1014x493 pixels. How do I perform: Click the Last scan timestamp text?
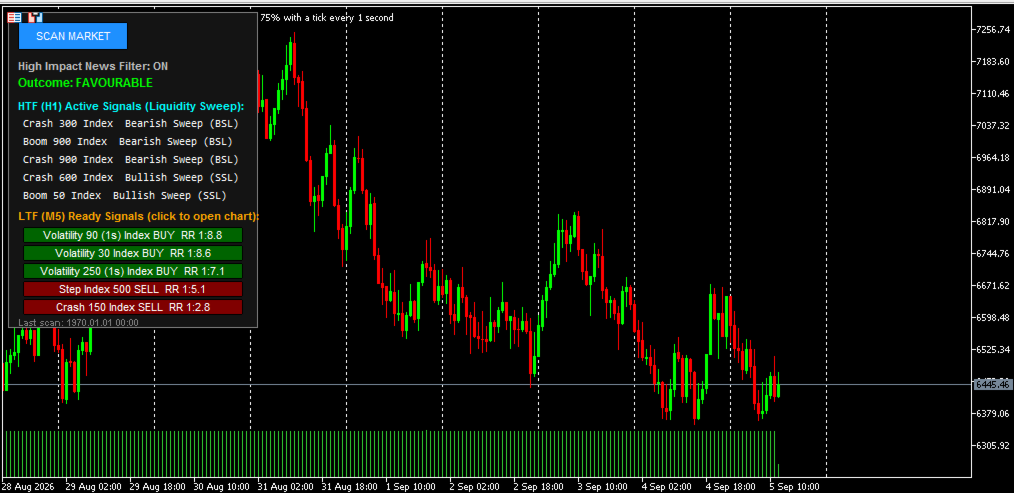coord(78,322)
